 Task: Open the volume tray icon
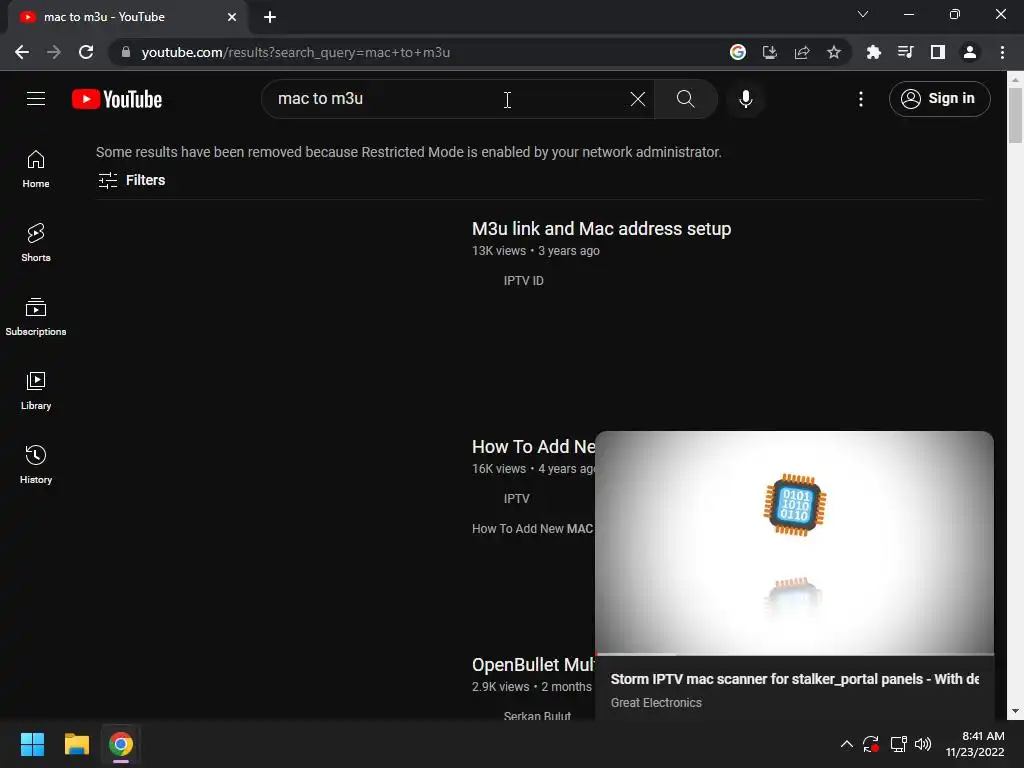point(923,744)
